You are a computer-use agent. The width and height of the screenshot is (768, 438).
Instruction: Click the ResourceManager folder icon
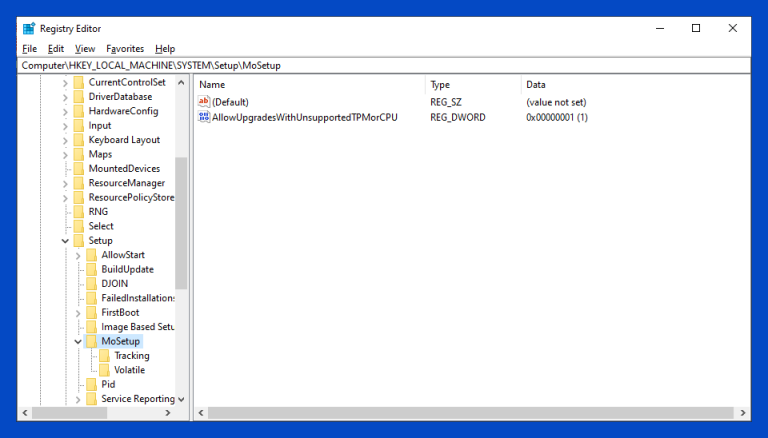pyautogui.click(x=79, y=183)
